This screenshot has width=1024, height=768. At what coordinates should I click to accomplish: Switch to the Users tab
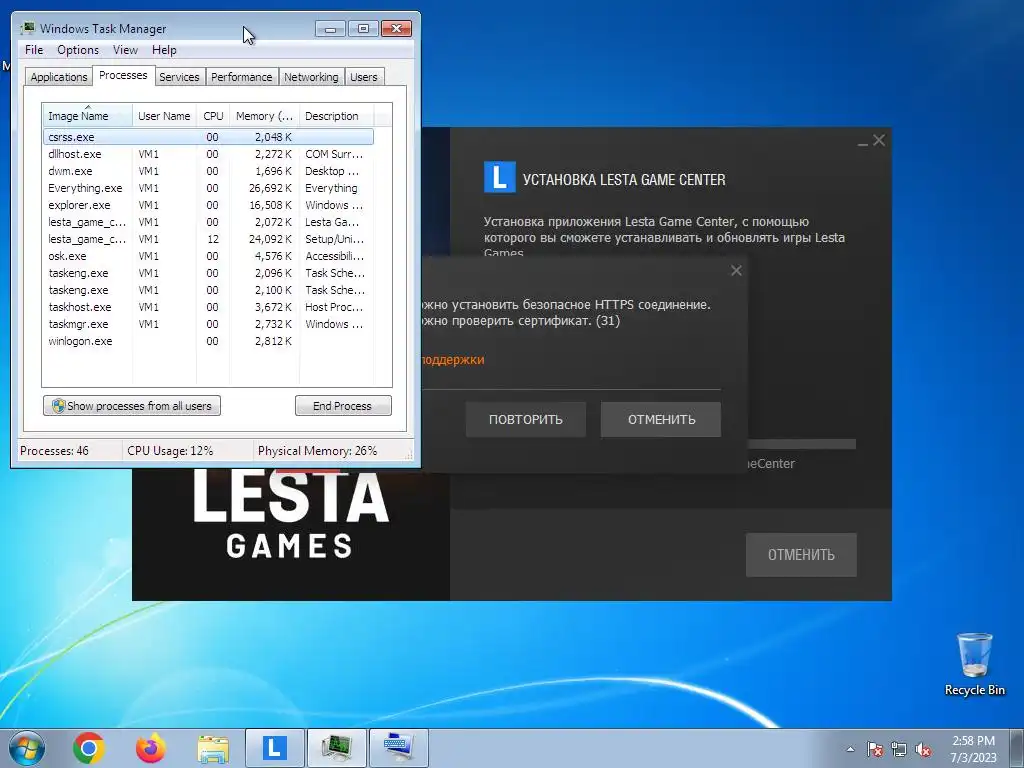point(363,76)
